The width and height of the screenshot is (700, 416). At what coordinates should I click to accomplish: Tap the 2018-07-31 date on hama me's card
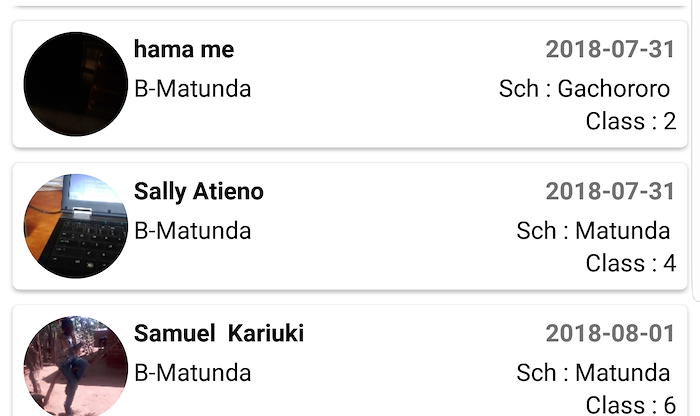[610, 49]
